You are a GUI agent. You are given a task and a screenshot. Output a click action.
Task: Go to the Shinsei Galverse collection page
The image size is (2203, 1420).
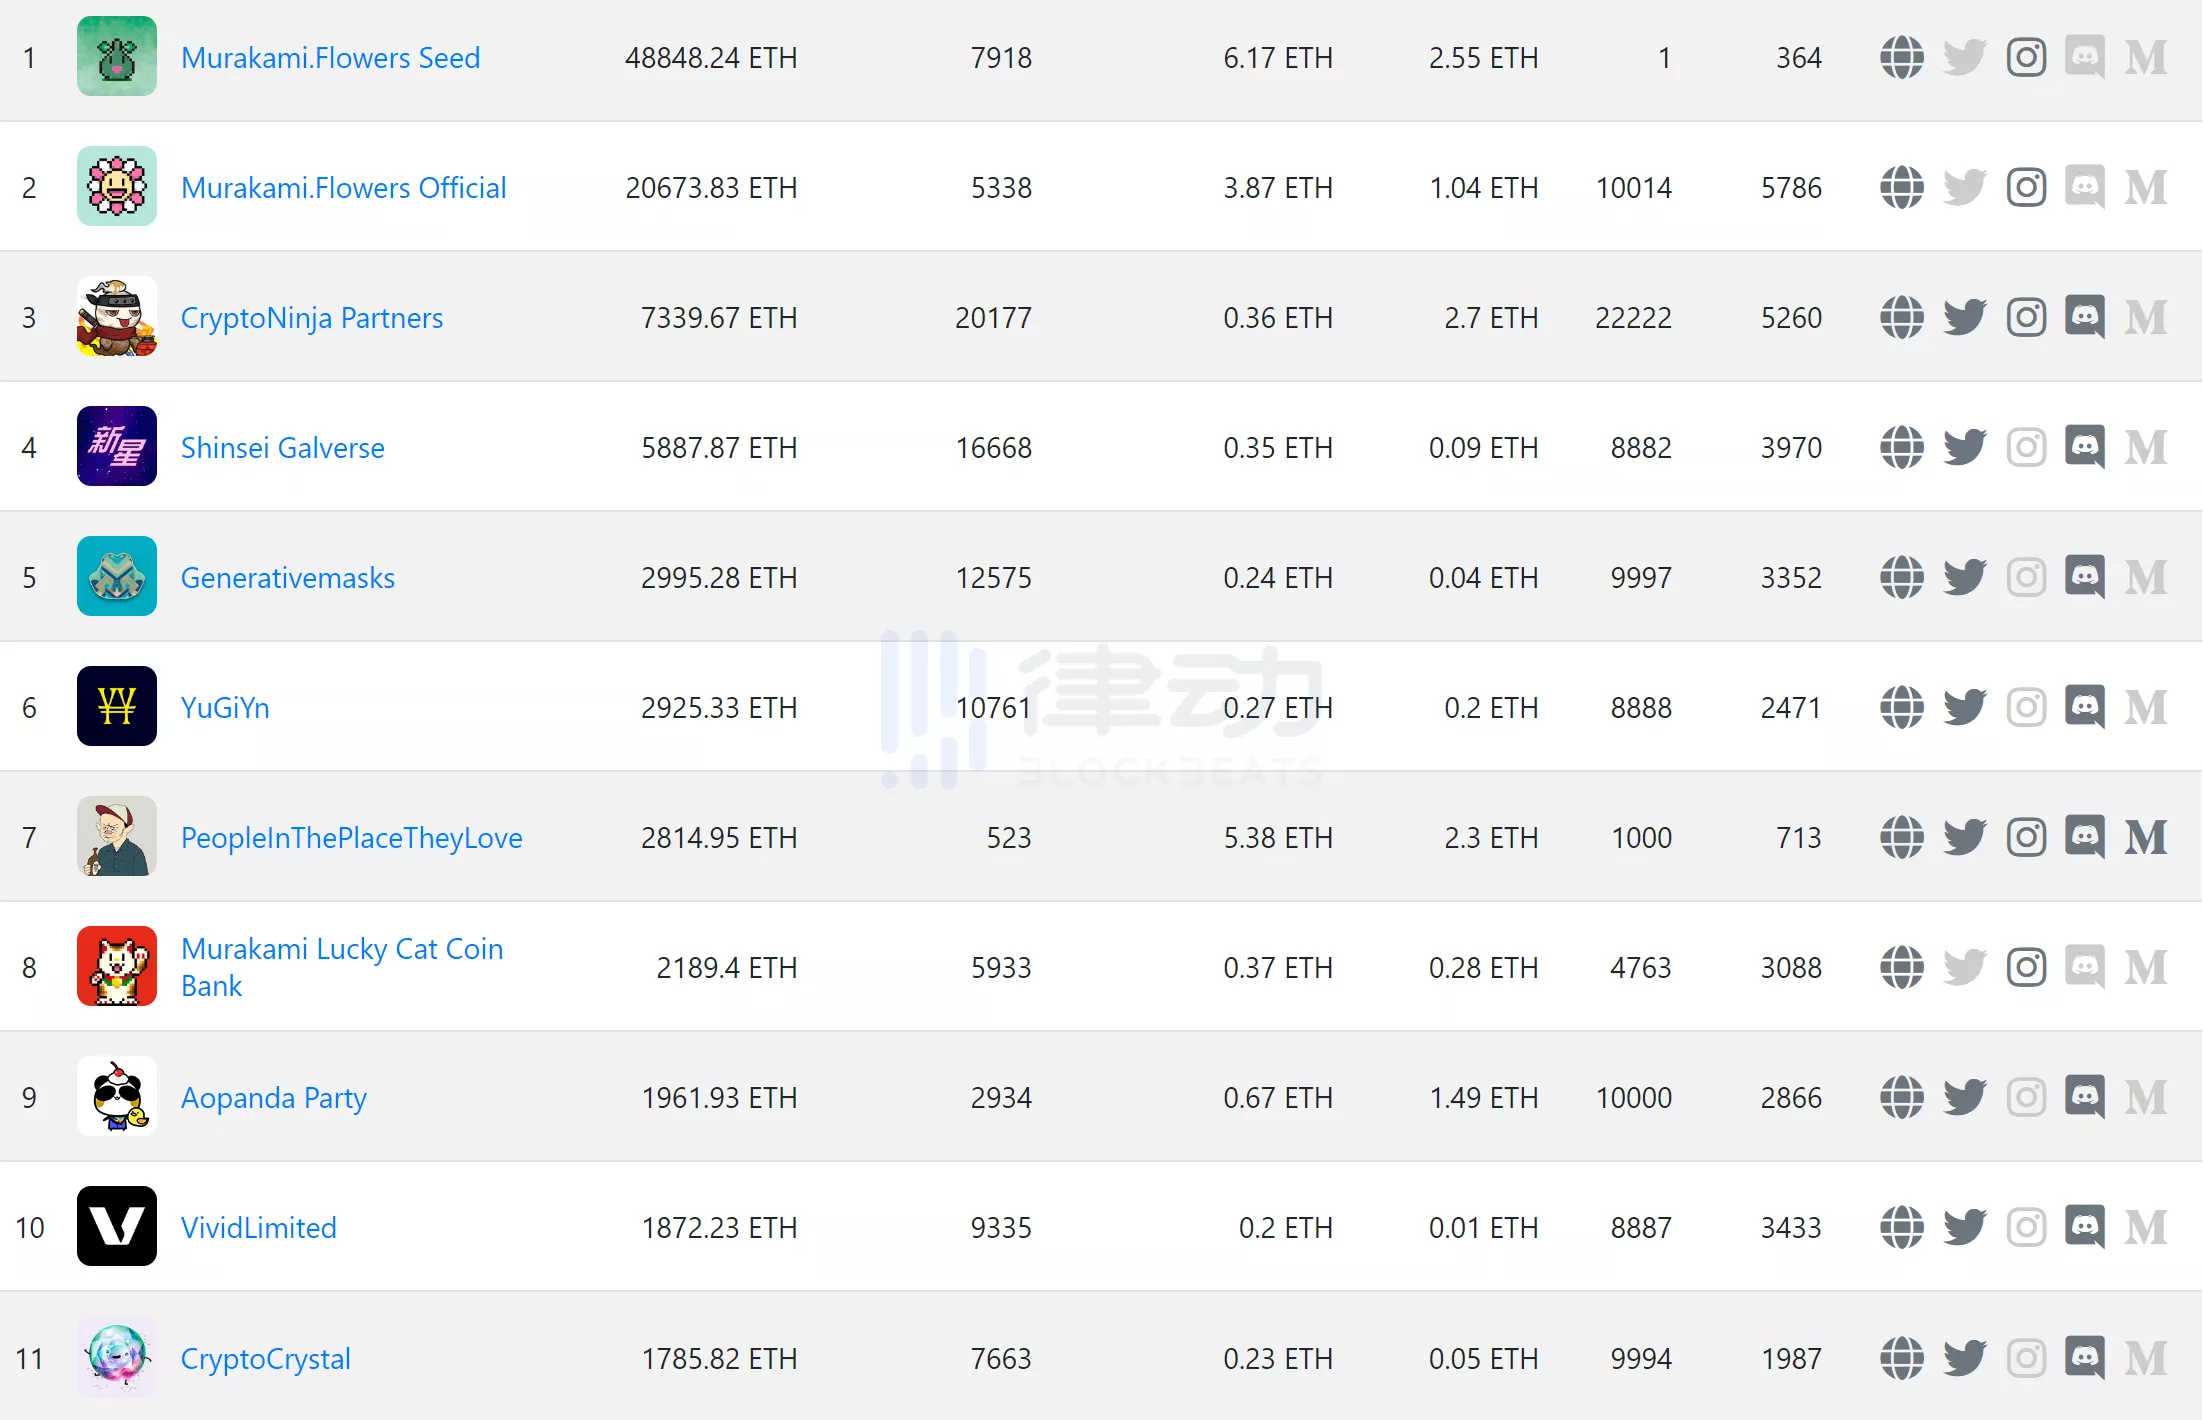[282, 448]
